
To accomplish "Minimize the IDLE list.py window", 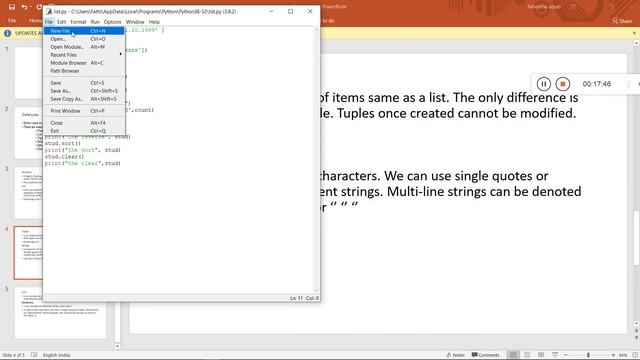I will click(x=271, y=11).
